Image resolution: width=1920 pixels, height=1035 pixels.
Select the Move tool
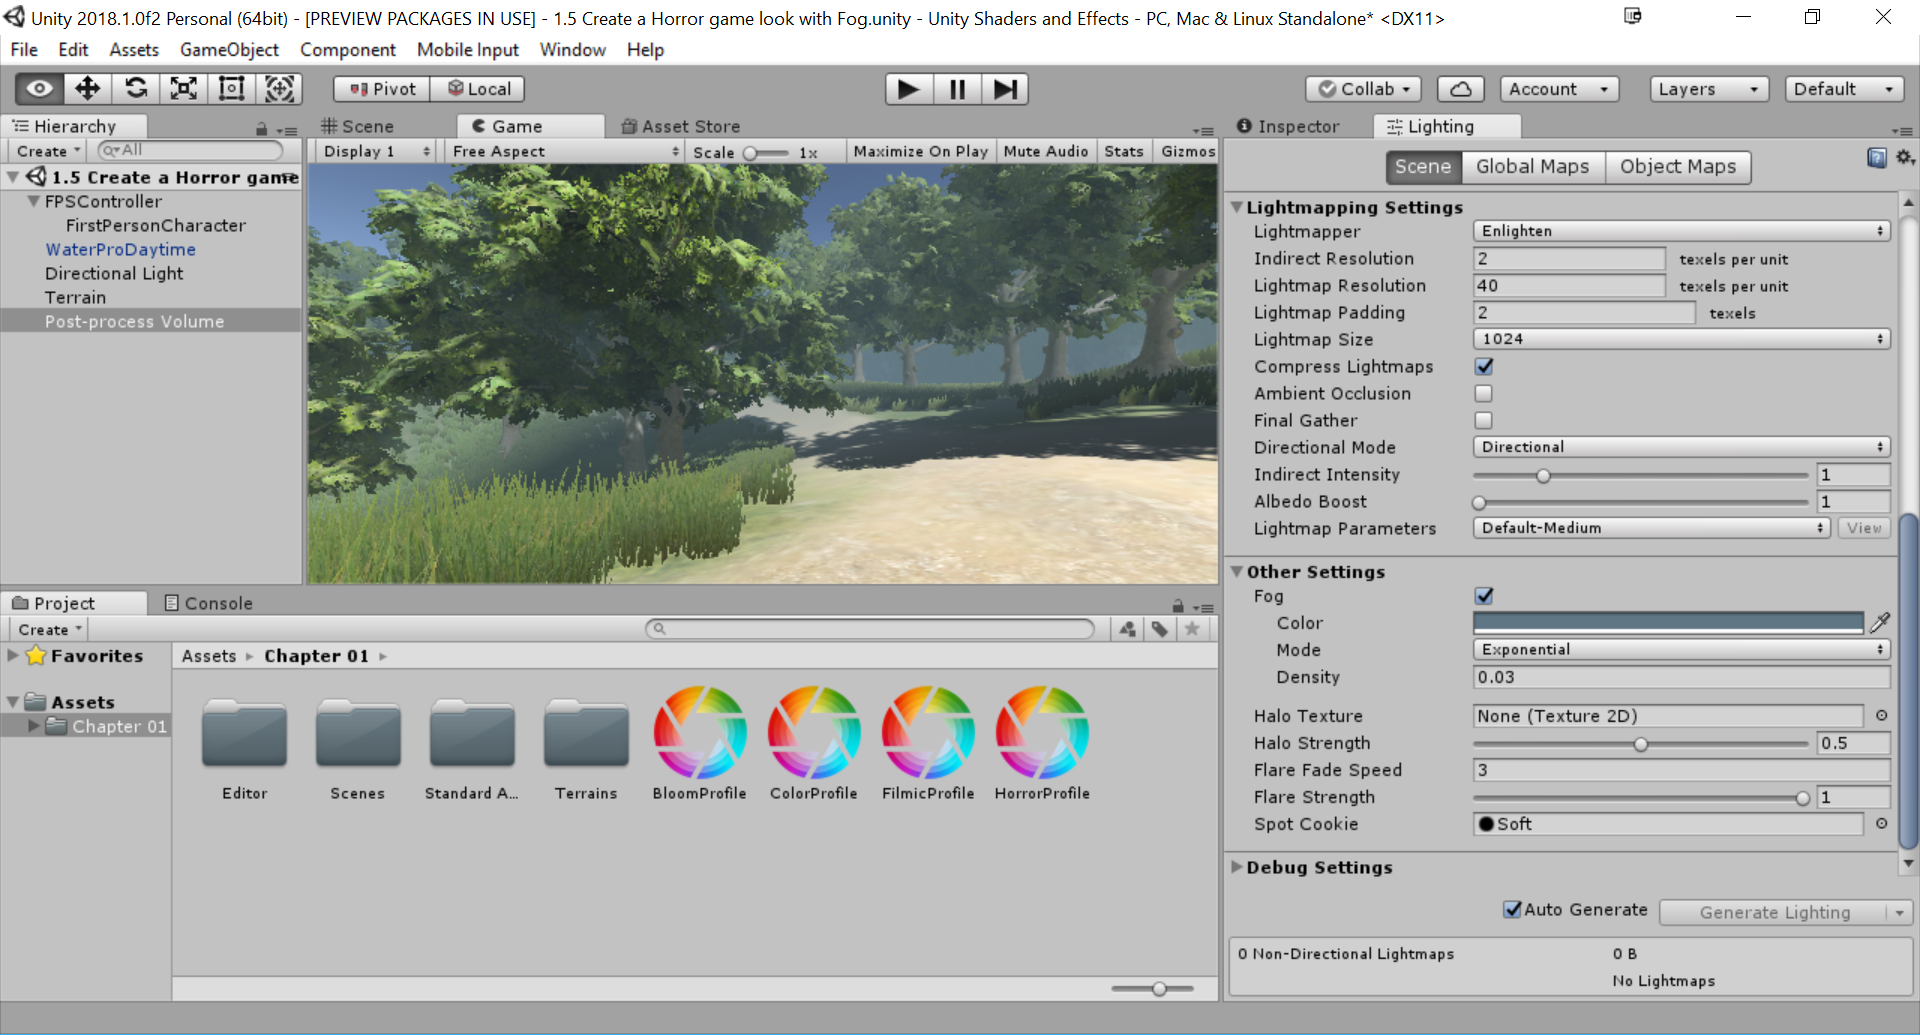tap(87, 89)
